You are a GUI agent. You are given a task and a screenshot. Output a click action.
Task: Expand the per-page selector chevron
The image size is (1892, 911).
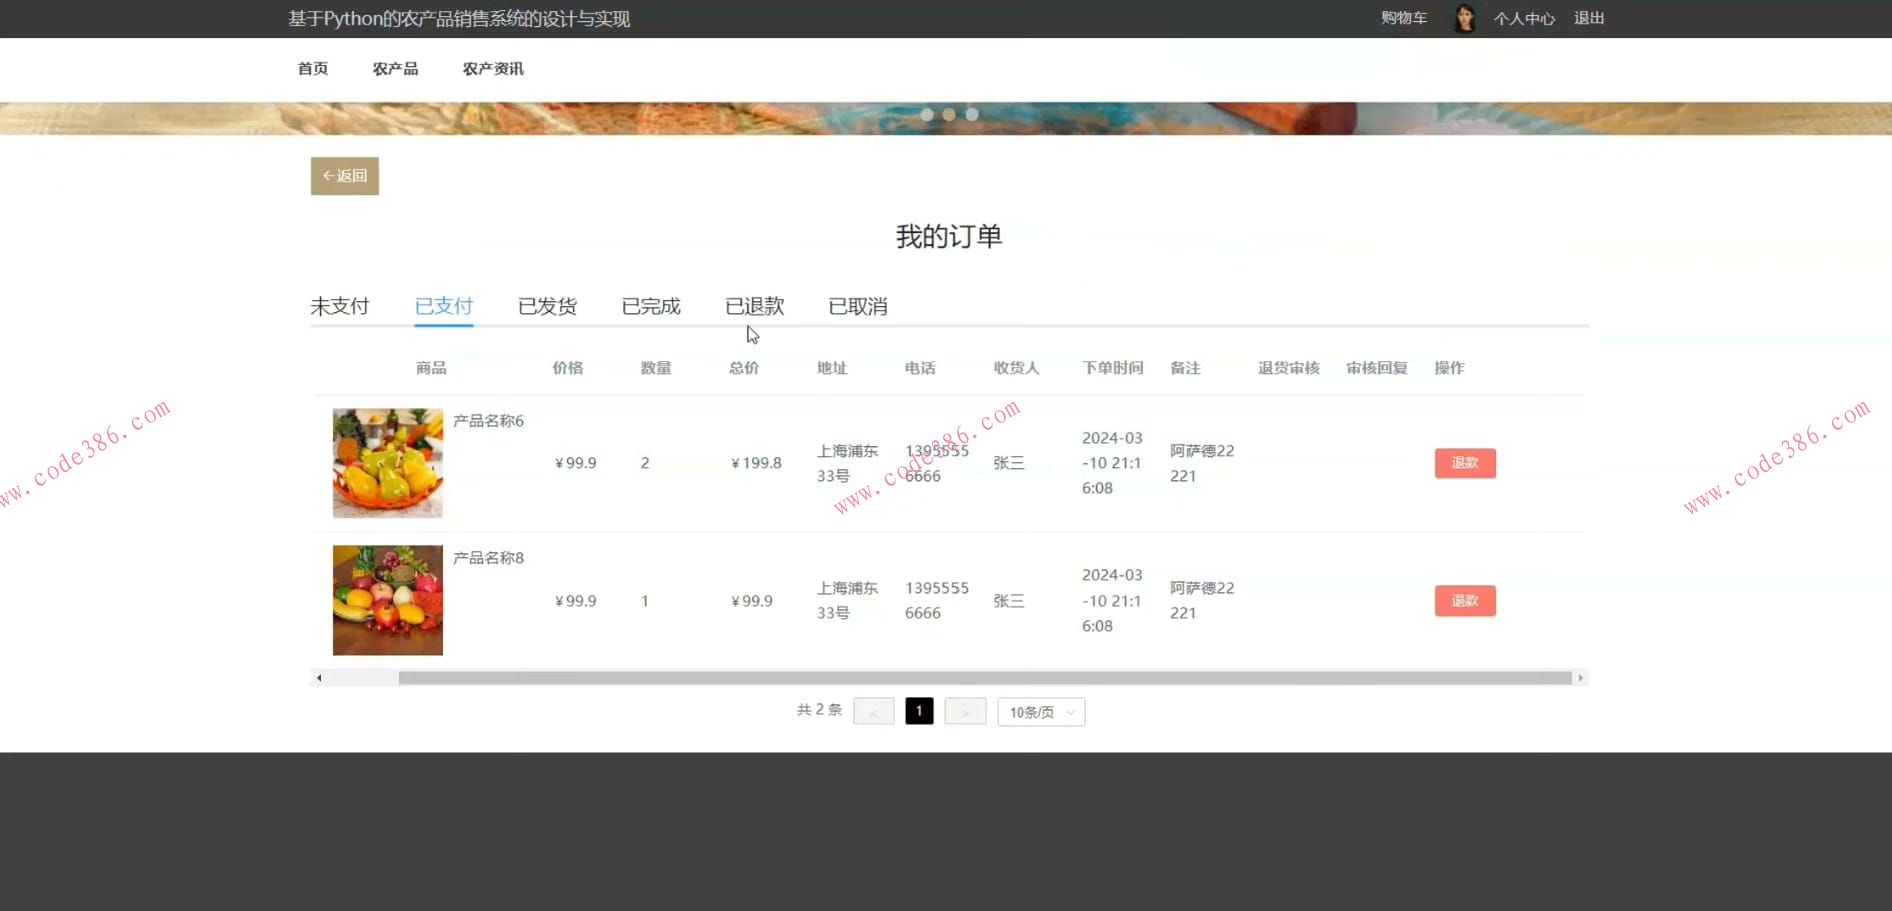[1069, 711]
